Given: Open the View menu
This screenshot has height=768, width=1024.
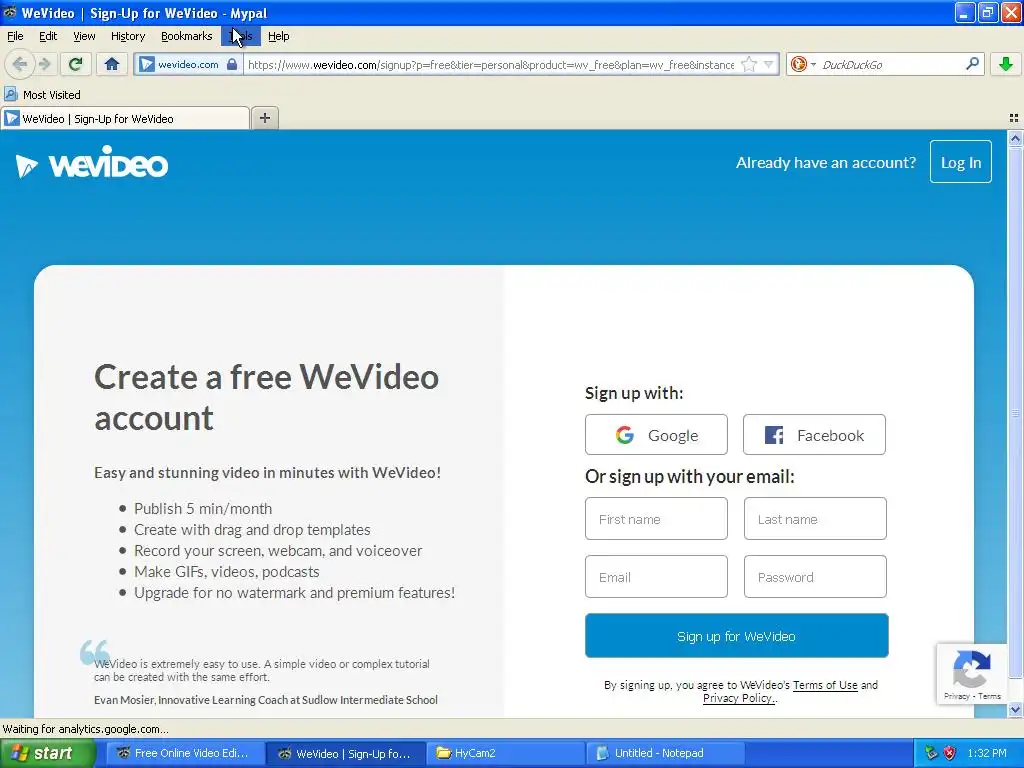Looking at the screenshot, I should point(84,36).
